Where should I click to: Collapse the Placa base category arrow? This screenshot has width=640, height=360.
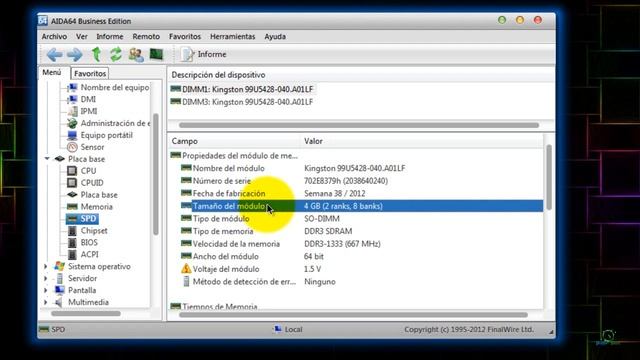pyautogui.click(x=47, y=158)
